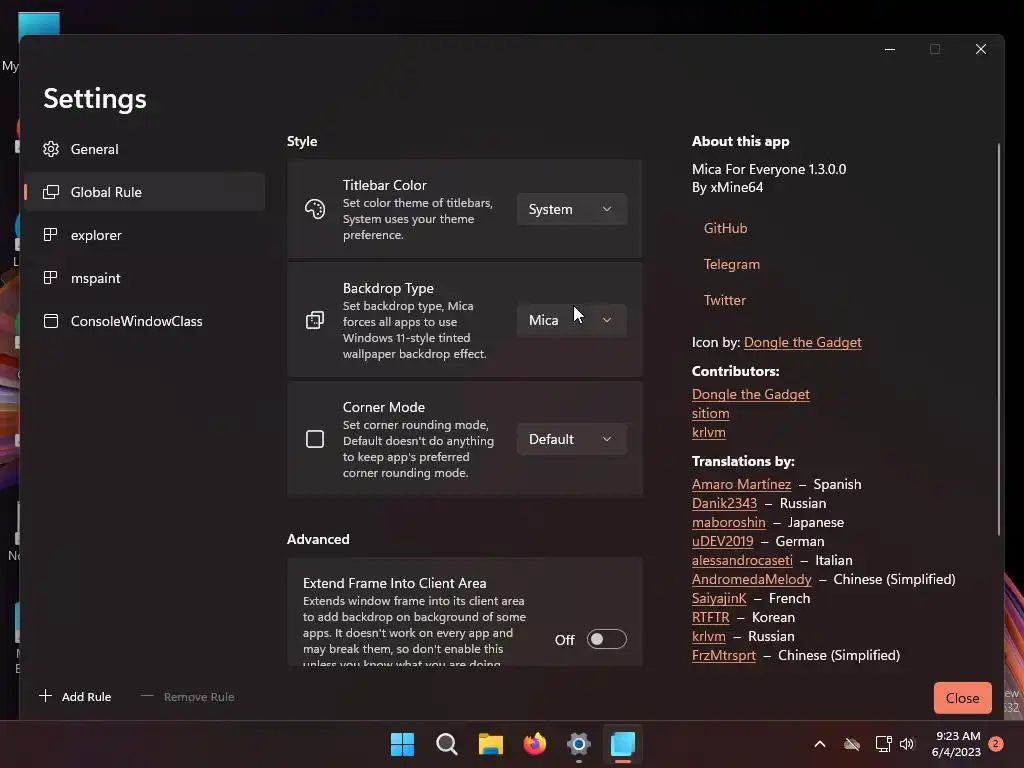Click the About panel vertical scrollbar

[998, 340]
